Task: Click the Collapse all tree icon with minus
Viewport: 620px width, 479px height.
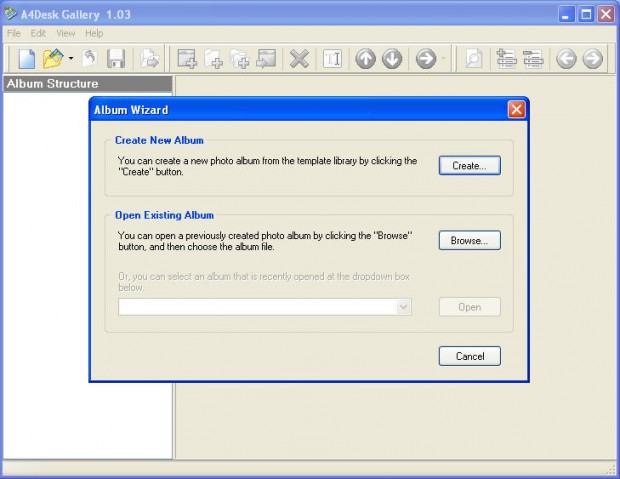Action: [533, 59]
